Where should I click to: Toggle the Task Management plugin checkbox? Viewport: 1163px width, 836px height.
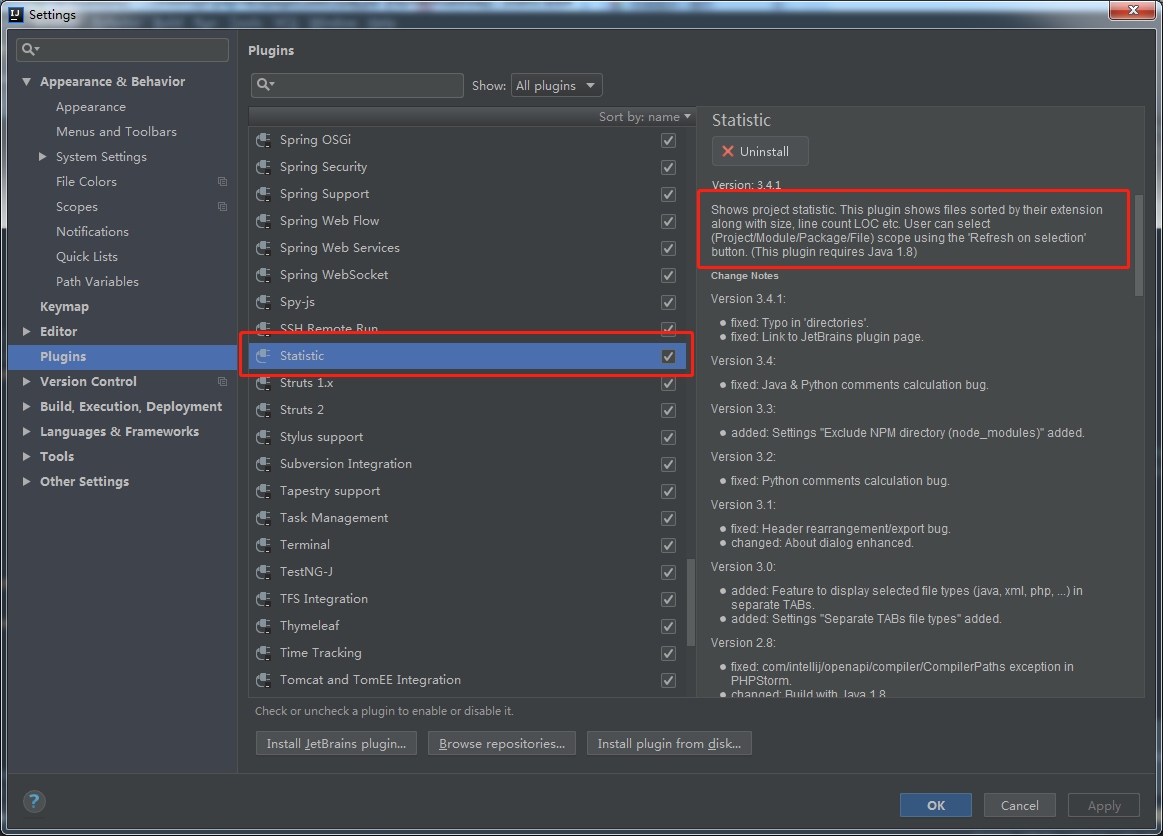668,519
